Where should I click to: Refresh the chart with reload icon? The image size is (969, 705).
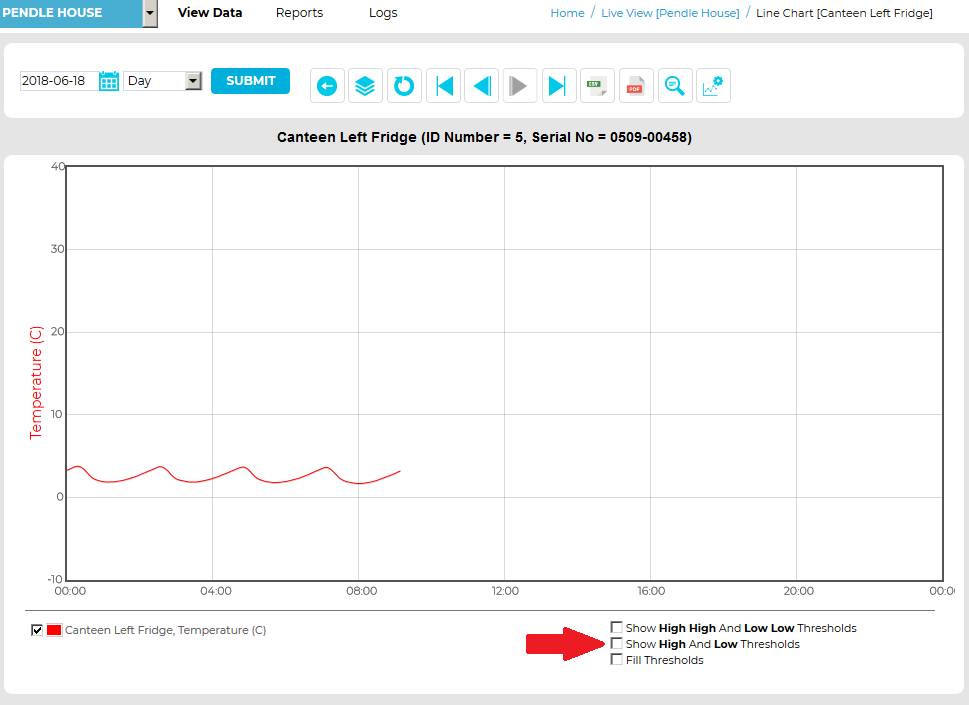[404, 86]
